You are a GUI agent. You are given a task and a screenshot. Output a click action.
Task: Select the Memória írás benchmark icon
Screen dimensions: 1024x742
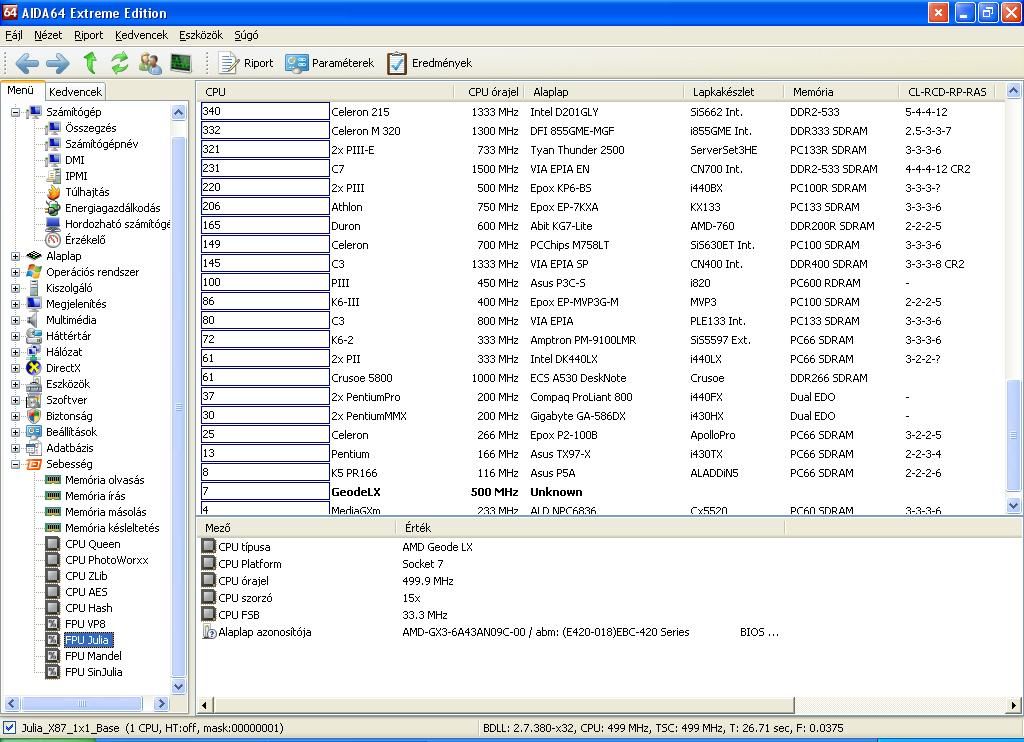coord(53,496)
